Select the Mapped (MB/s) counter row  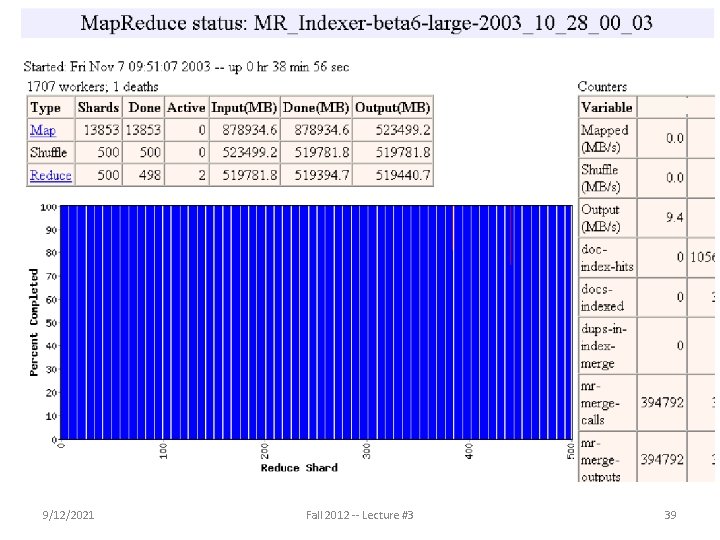647,138
